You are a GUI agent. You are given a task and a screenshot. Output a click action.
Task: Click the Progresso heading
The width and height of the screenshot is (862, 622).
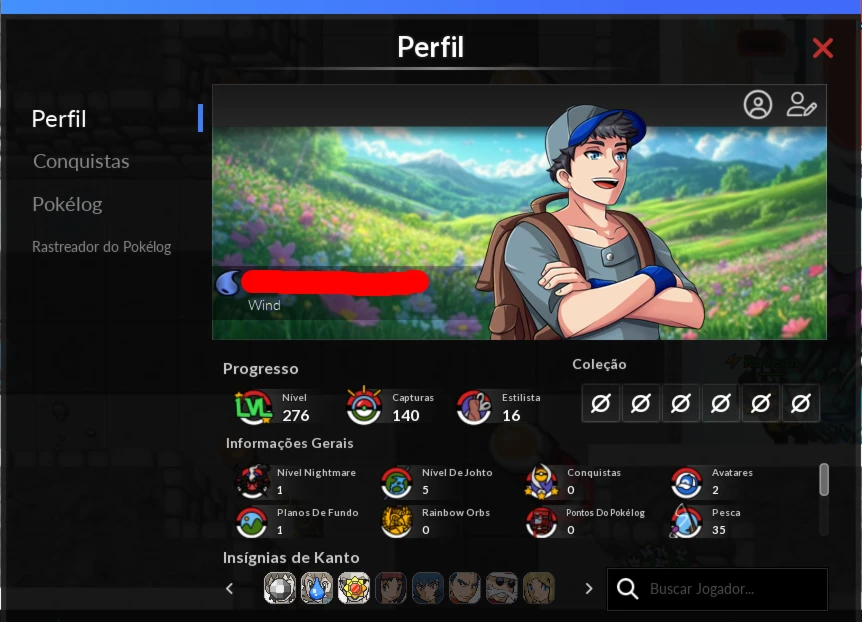(x=261, y=368)
